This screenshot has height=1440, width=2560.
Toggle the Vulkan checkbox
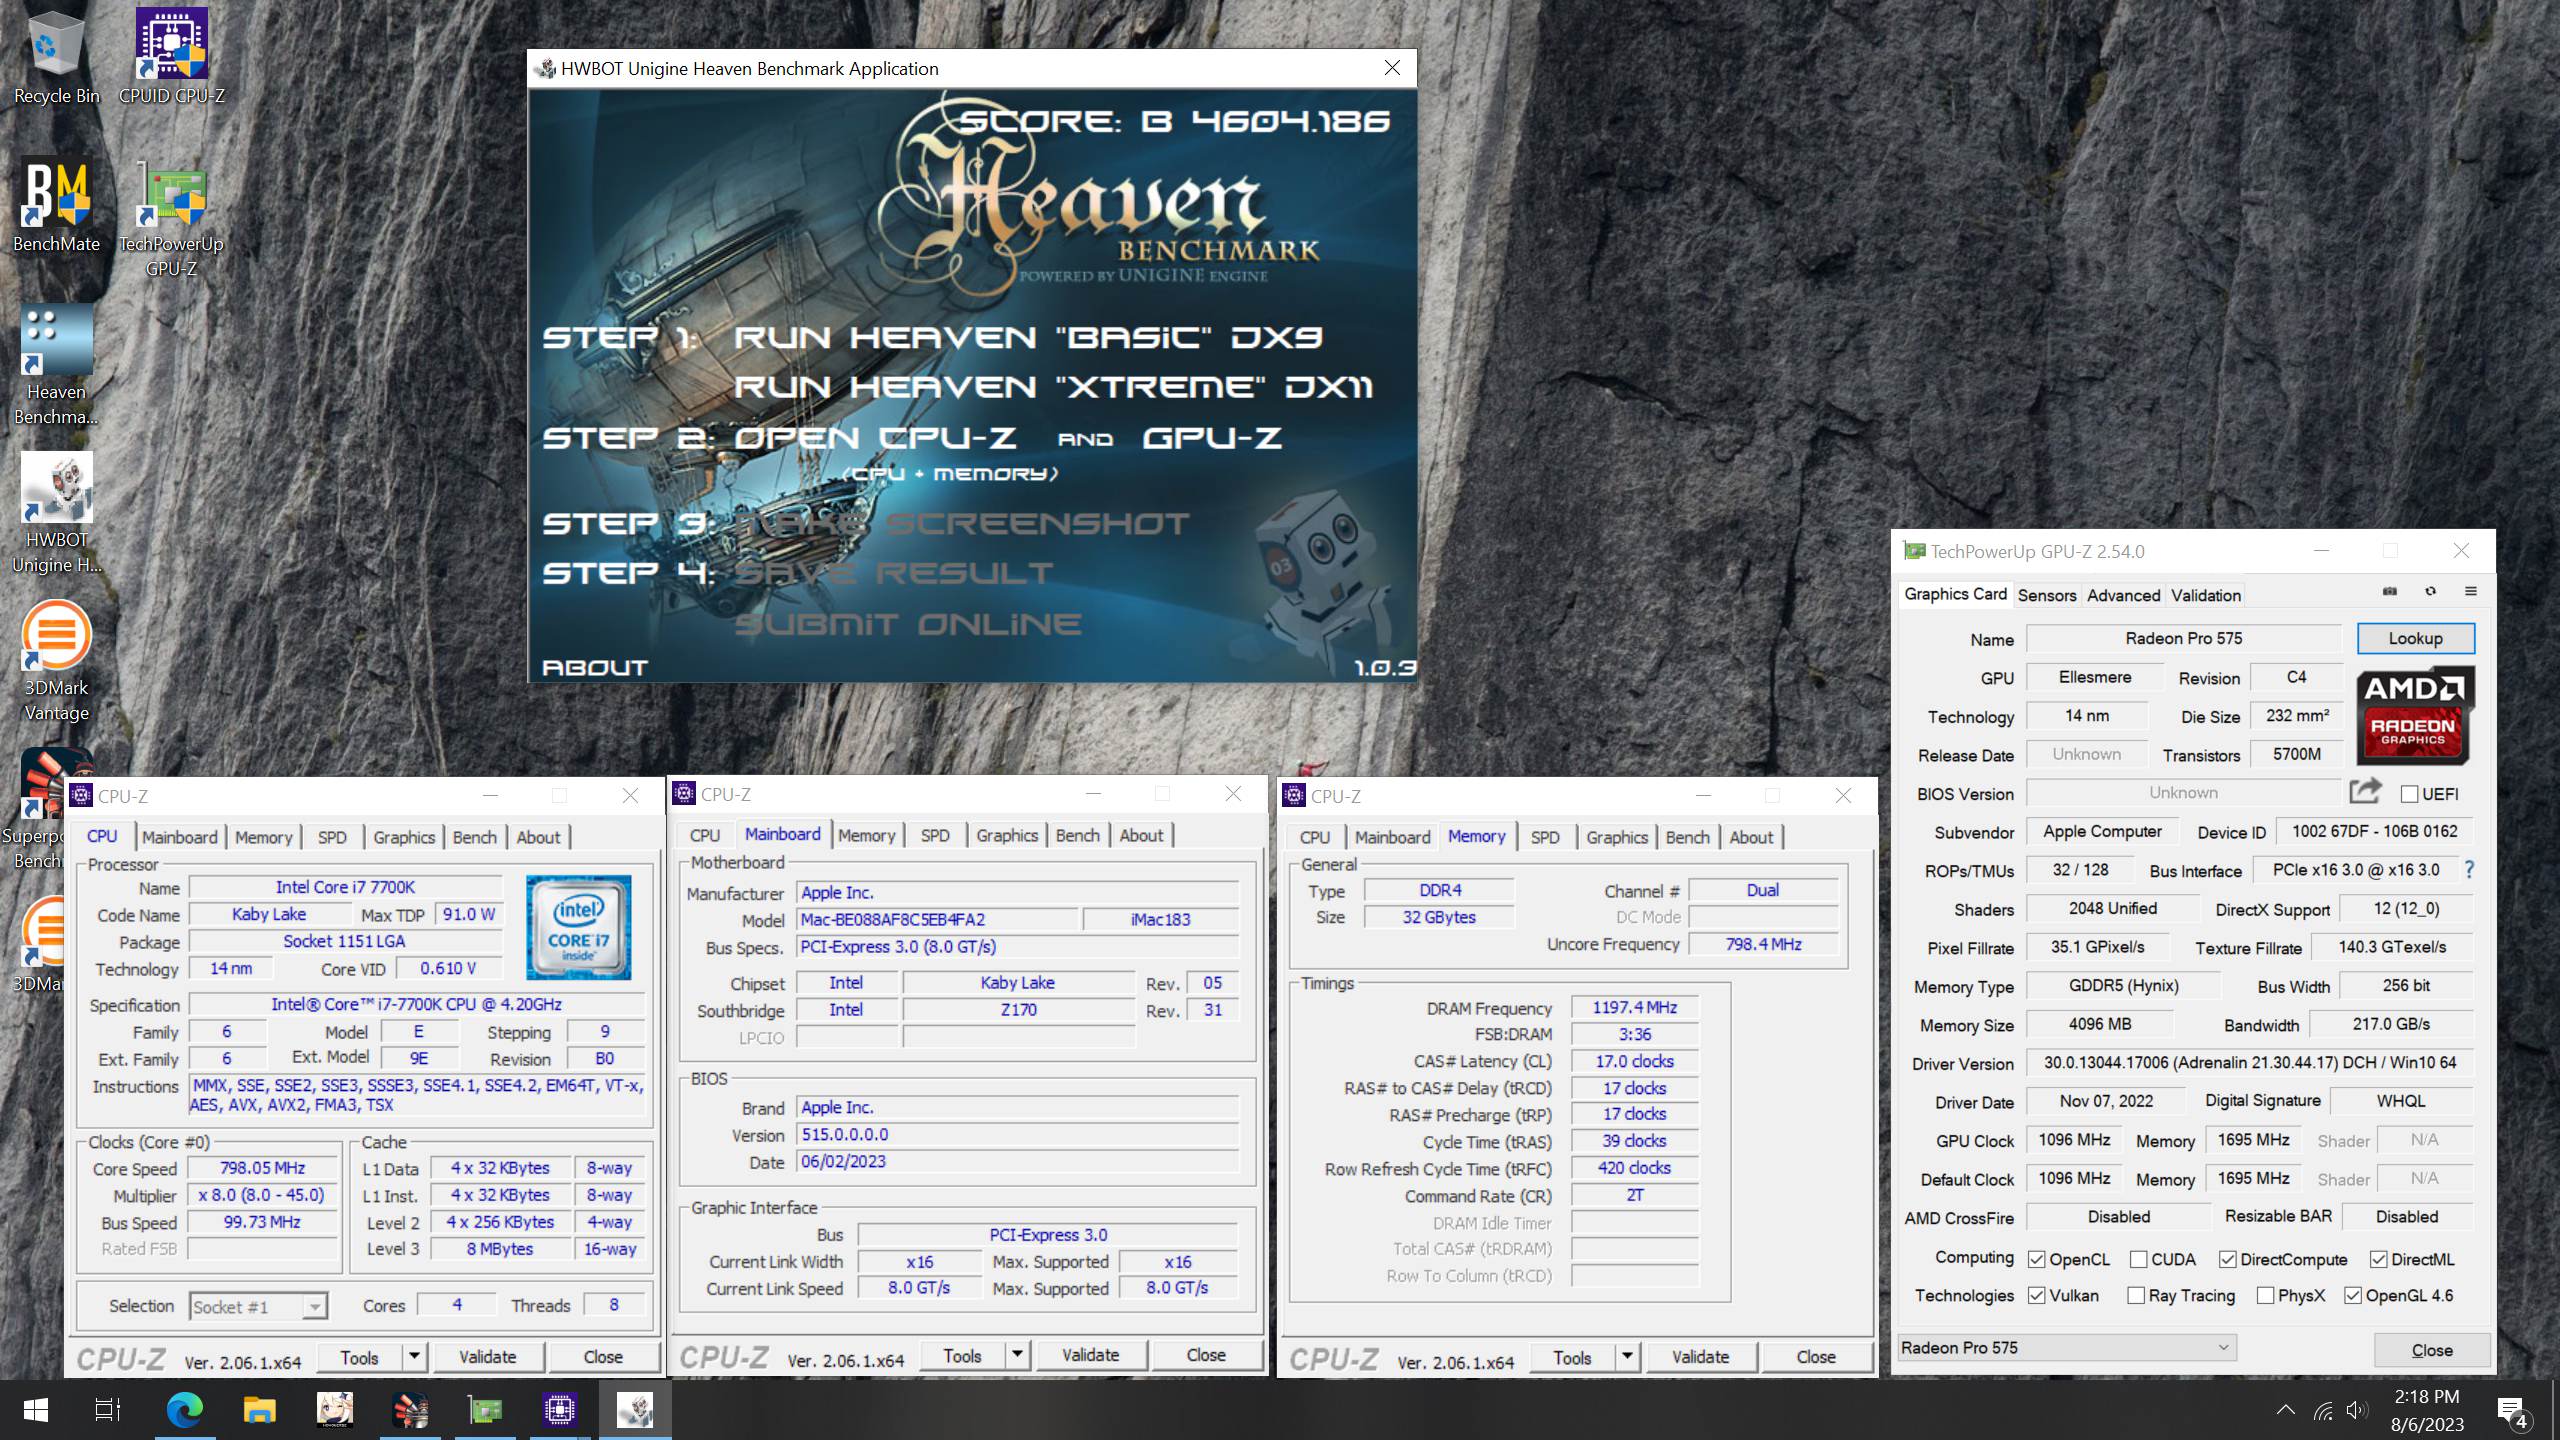coord(2037,1296)
